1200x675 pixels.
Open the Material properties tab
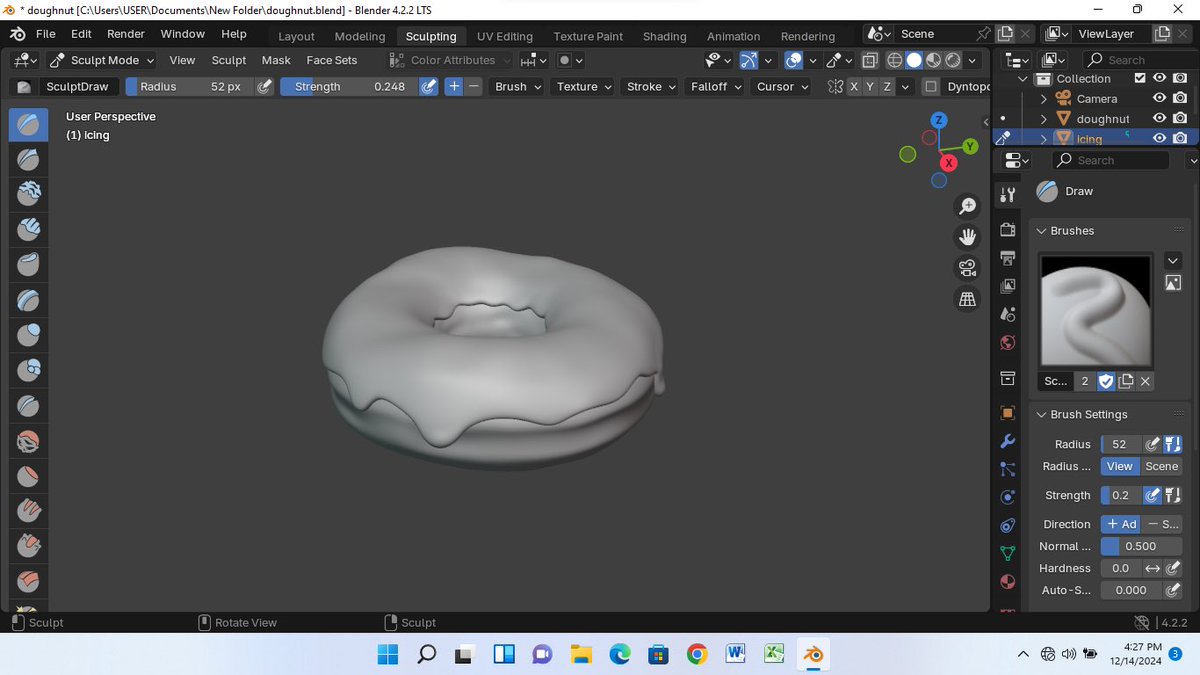[1008, 581]
